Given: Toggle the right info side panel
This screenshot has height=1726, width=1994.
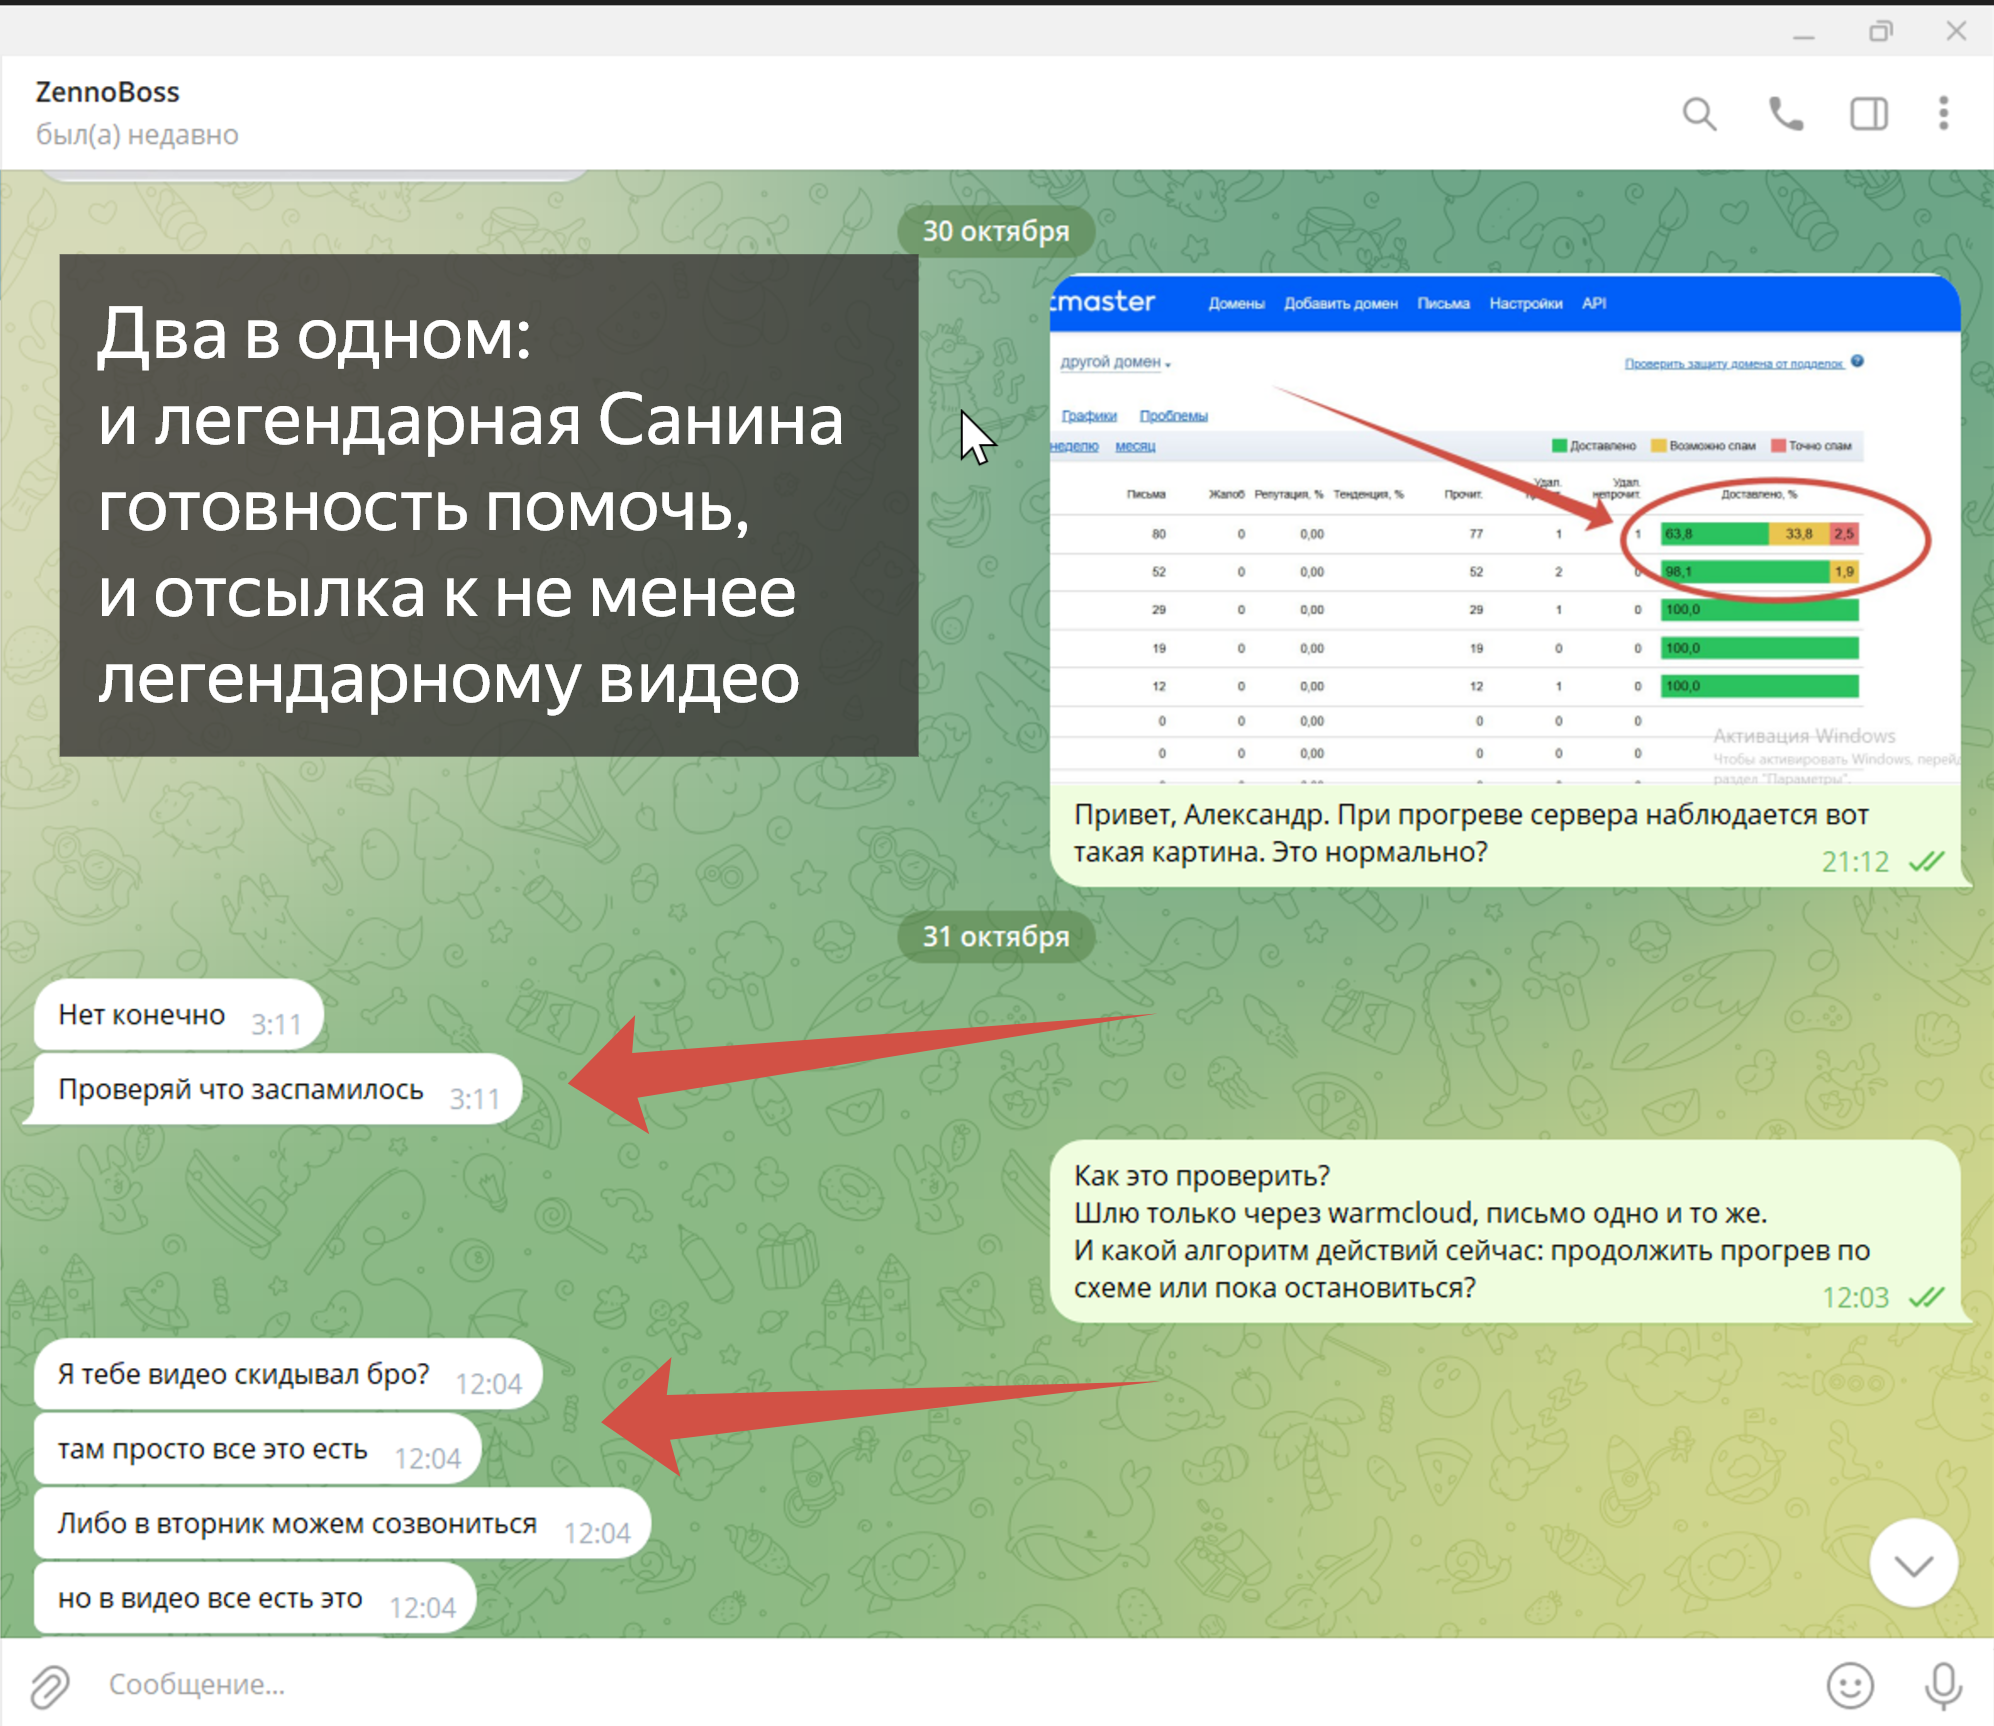Looking at the screenshot, I should 1868,114.
